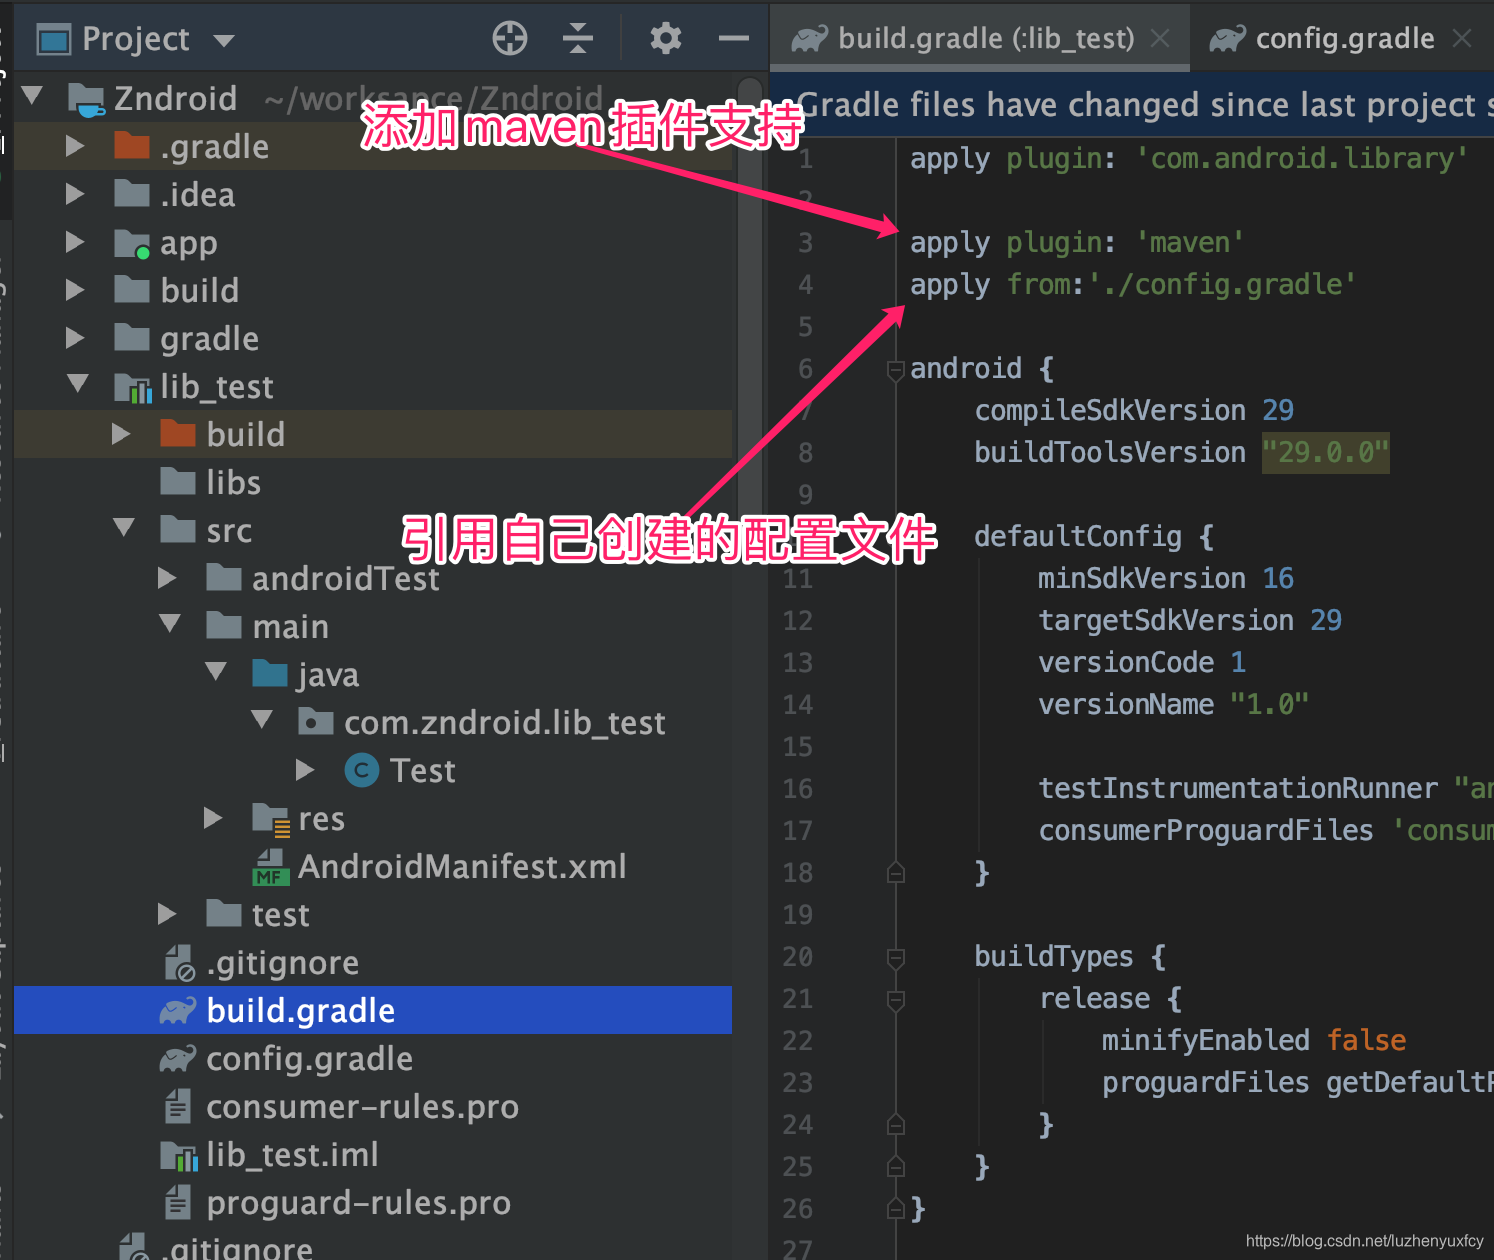The height and width of the screenshot is (1260, 1494).
Task: Fold the release block at line 21
Action: click(x=896, y=1000)
